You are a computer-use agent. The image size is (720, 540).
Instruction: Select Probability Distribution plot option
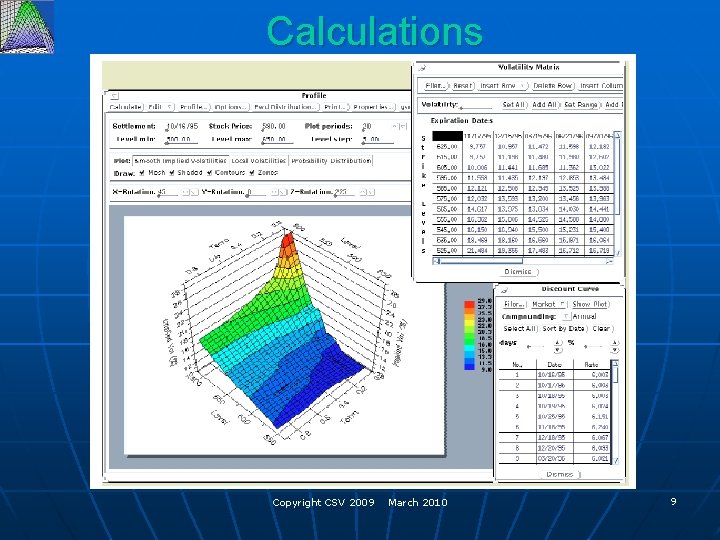(331, 161)
